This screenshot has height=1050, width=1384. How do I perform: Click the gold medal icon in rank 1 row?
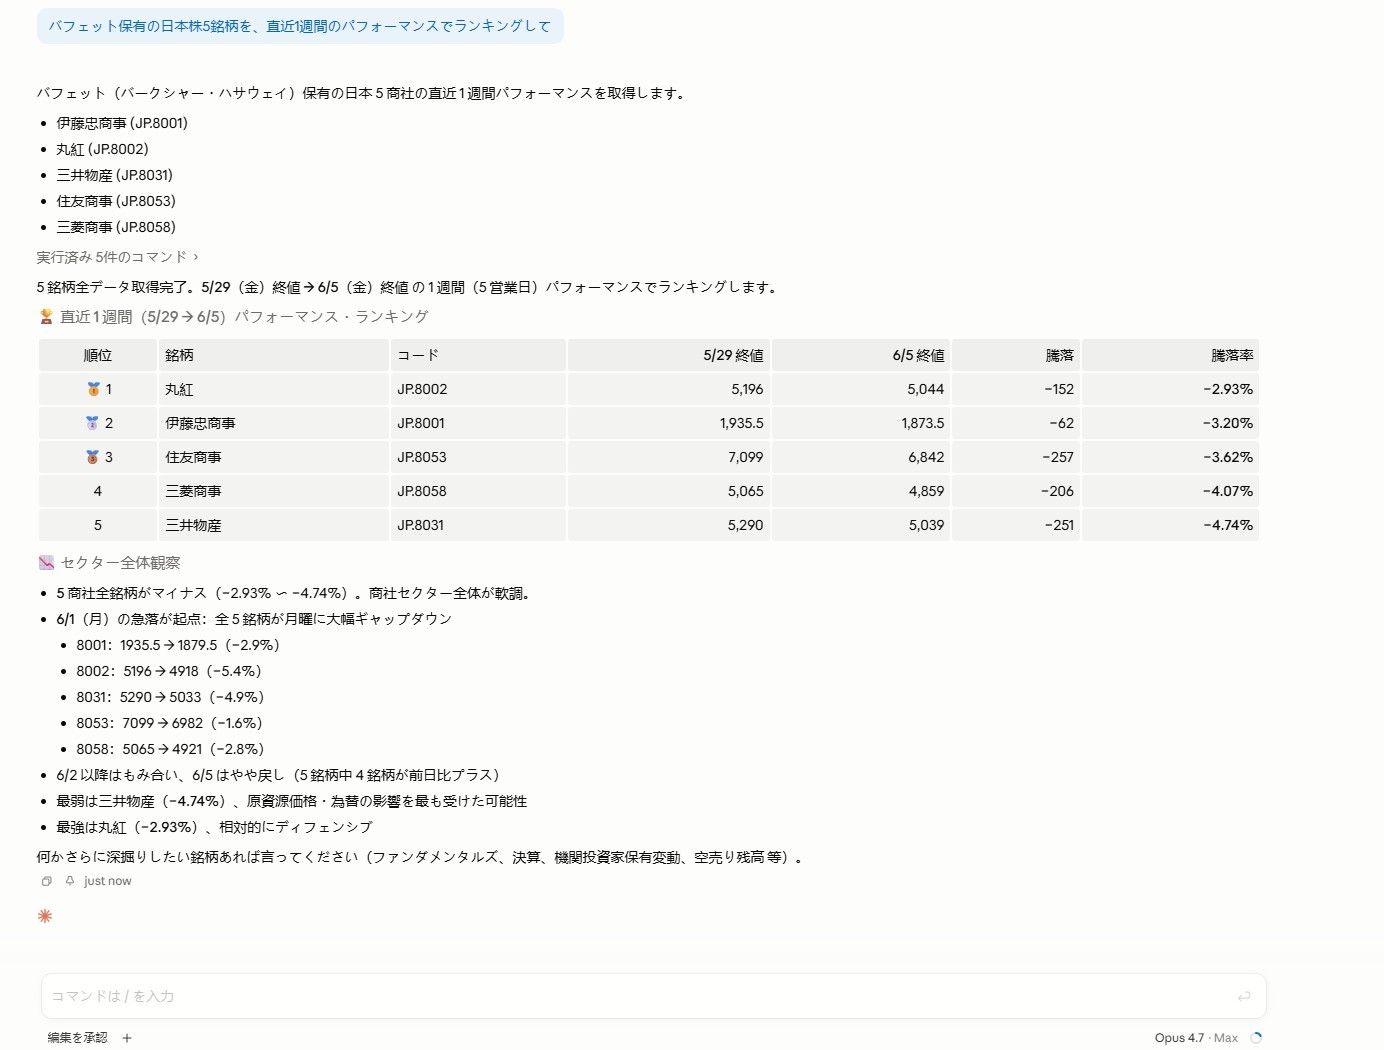93,389
